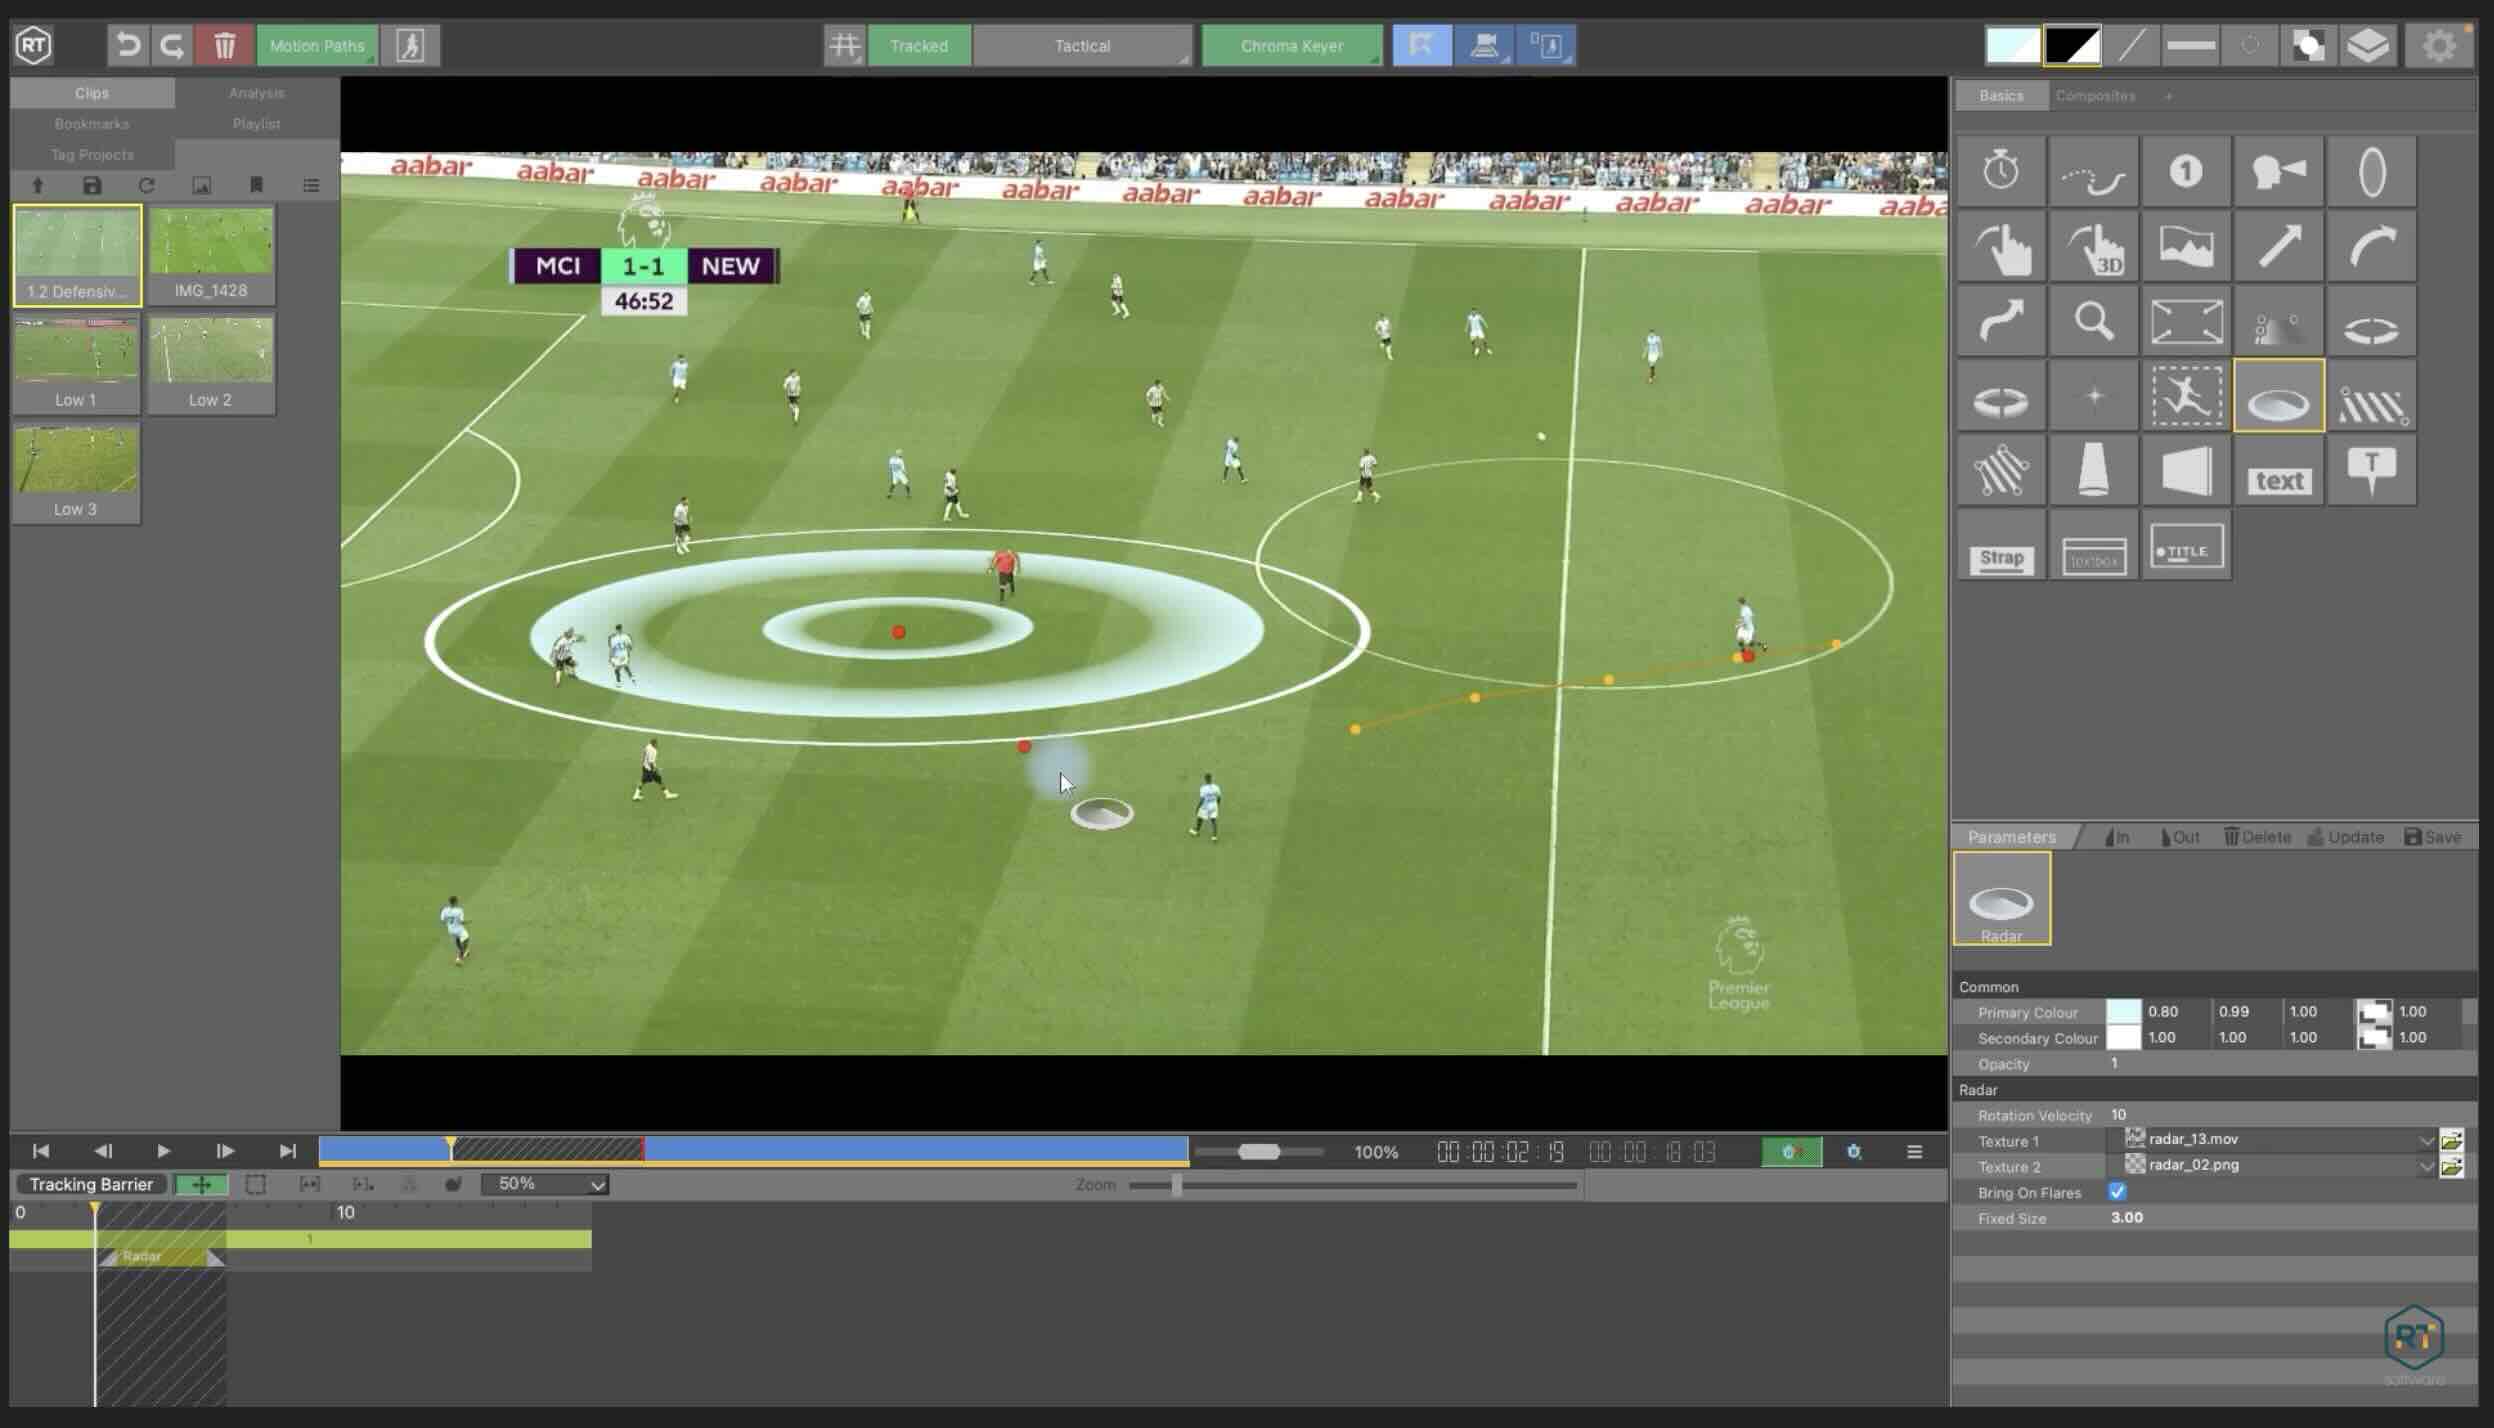Open the 50% timeline dropdown
This screenshot has width=2494, height=1428.
click(x=546, y=1183)
